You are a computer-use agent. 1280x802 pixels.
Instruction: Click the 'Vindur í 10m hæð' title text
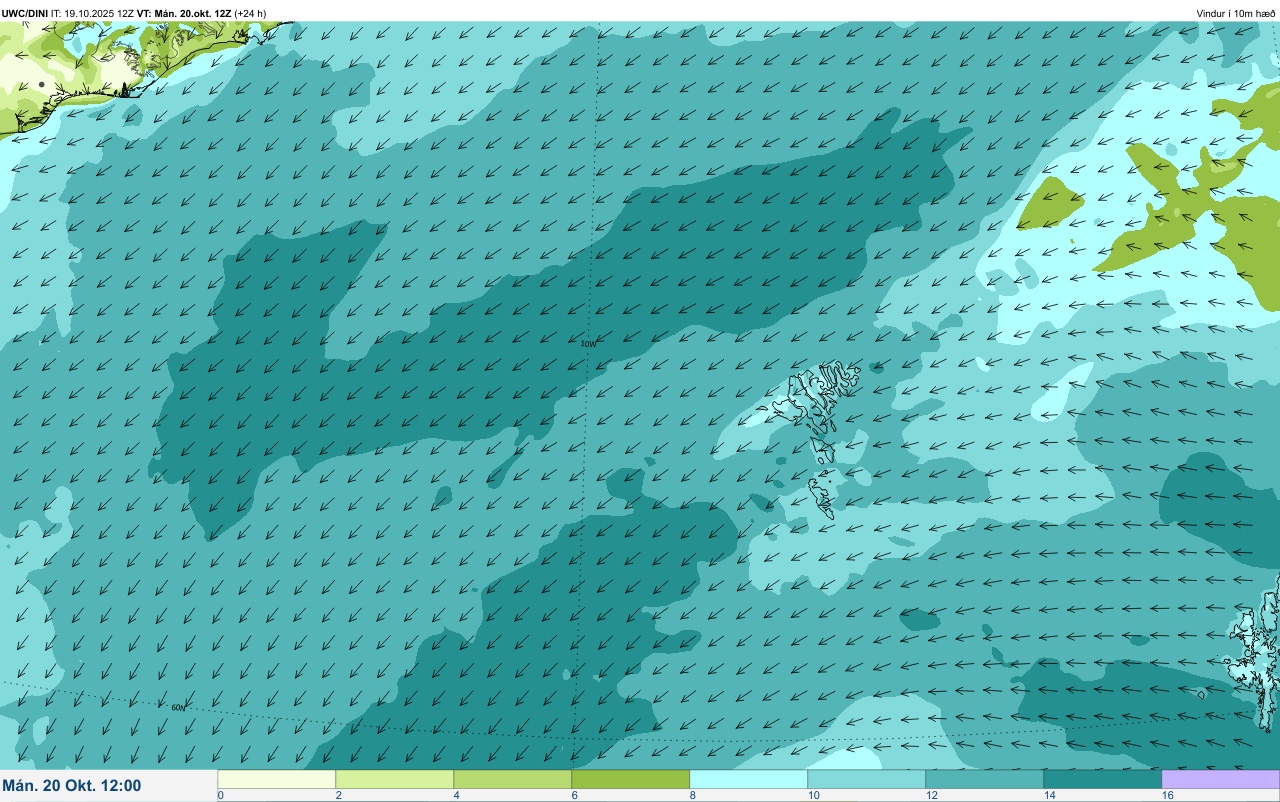click(x=1235, y=13)
